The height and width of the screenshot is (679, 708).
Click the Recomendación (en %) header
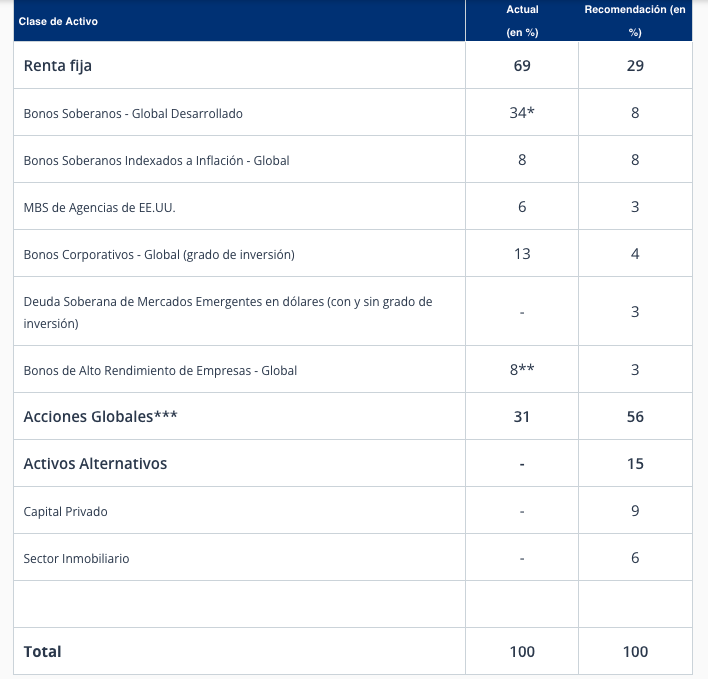[x=635, y=21]
